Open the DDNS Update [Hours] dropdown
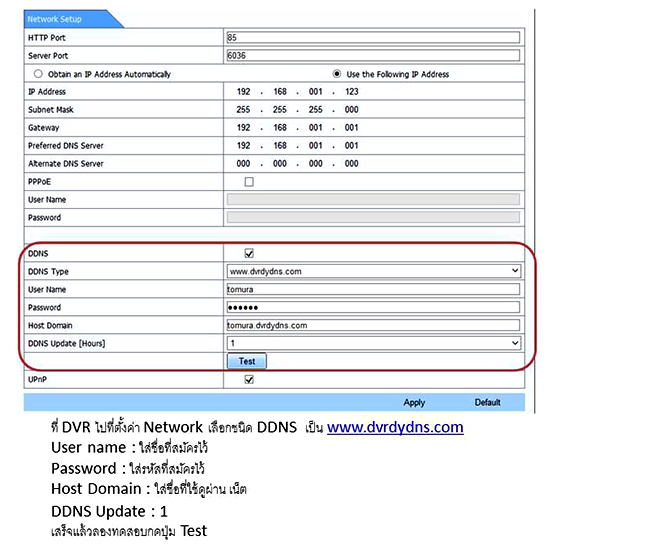 [x=373, y=343]
